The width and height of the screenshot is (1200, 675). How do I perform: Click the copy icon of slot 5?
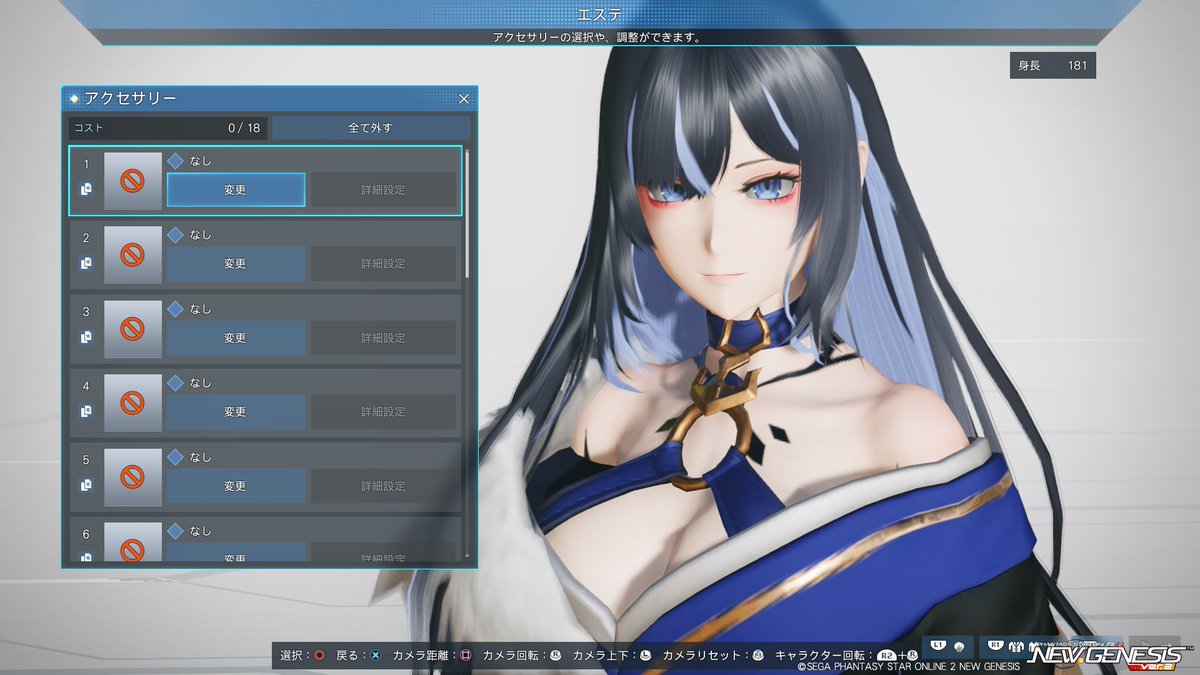tap(86, 485)
